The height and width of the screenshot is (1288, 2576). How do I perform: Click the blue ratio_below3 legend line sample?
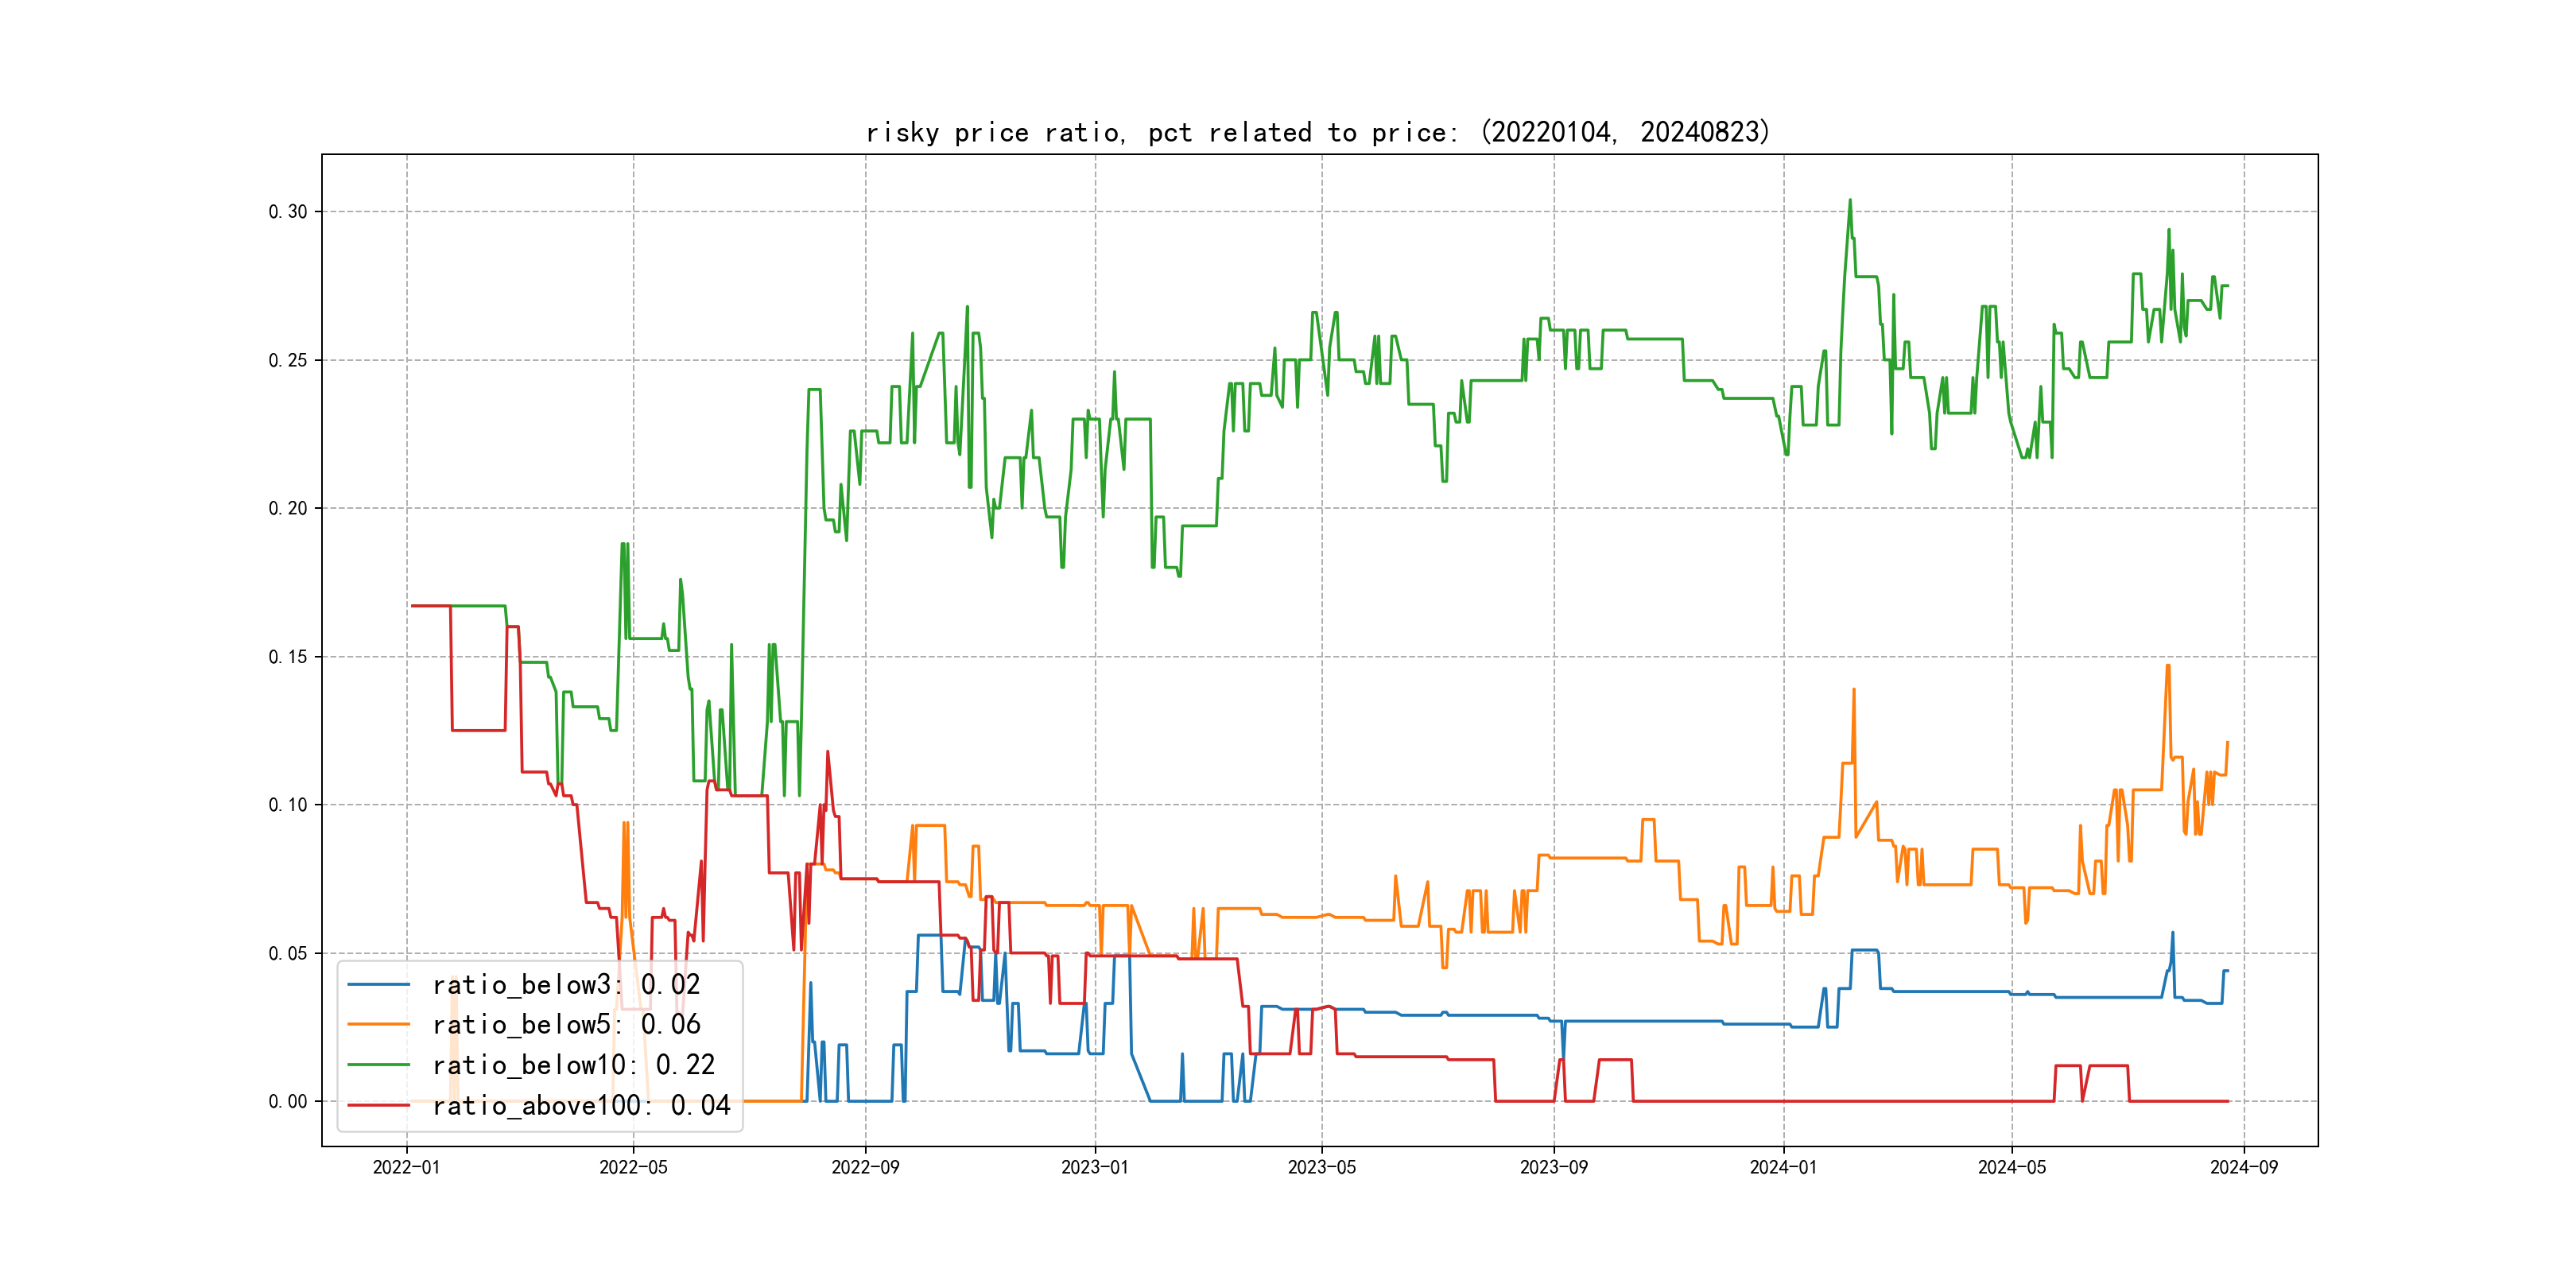coord(378,985)
